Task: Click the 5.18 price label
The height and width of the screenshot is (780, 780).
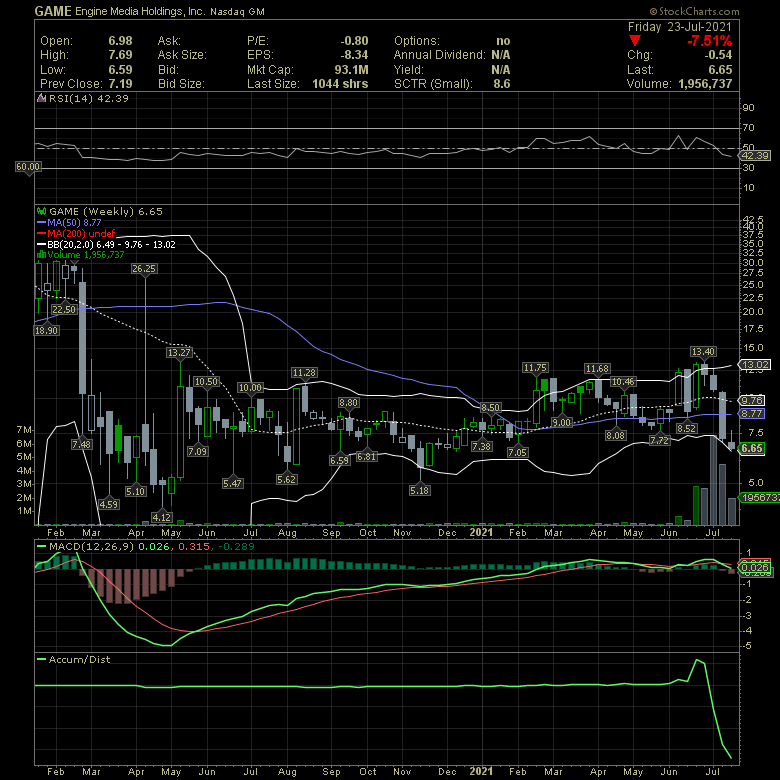Action: 419,490
